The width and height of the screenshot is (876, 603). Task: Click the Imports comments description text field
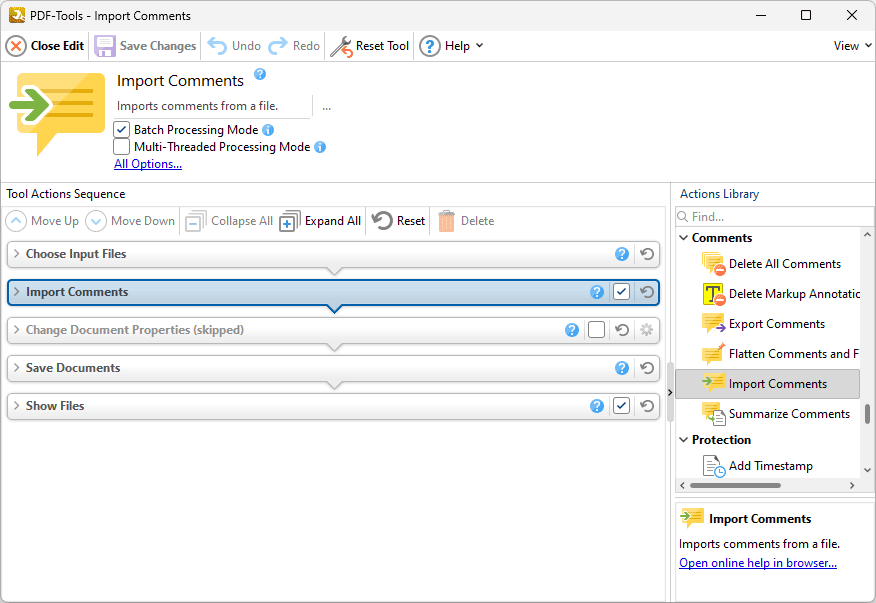pos(213,106)
